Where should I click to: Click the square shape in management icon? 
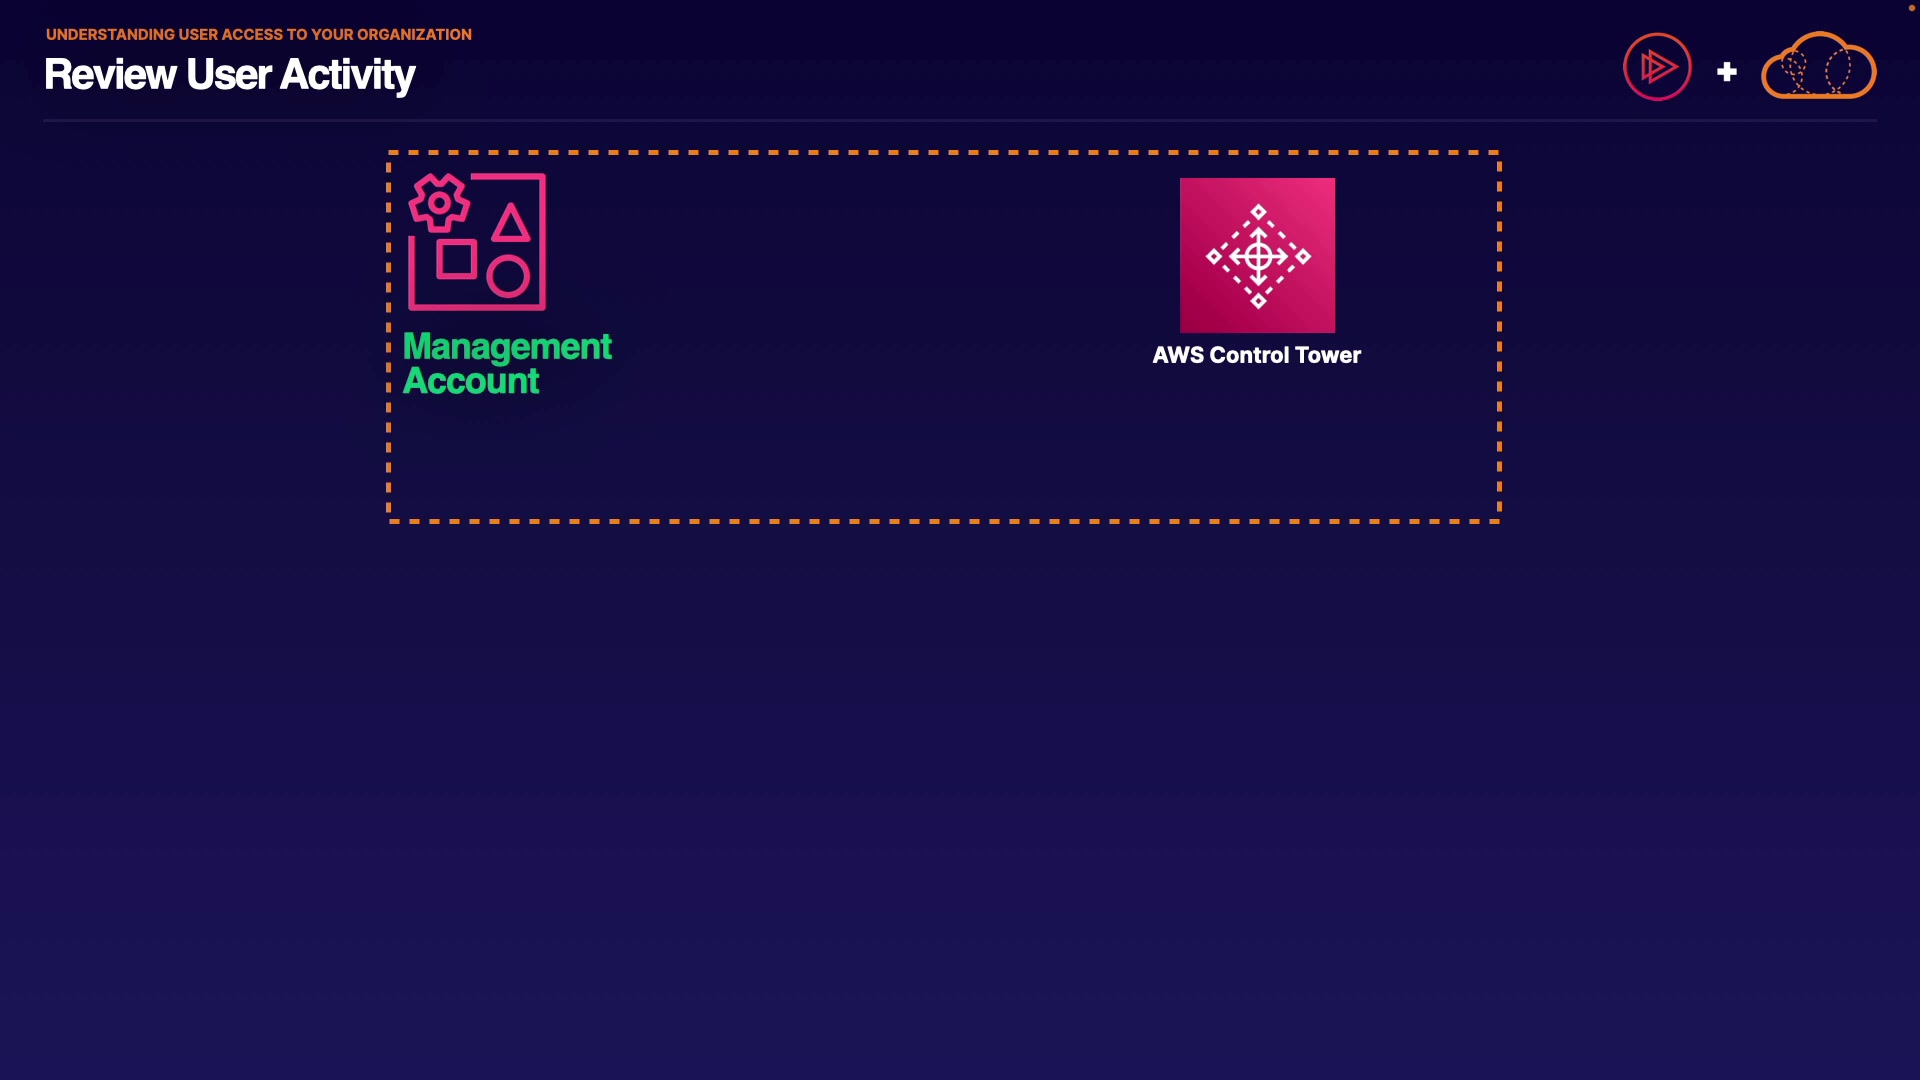click(456, 259)
